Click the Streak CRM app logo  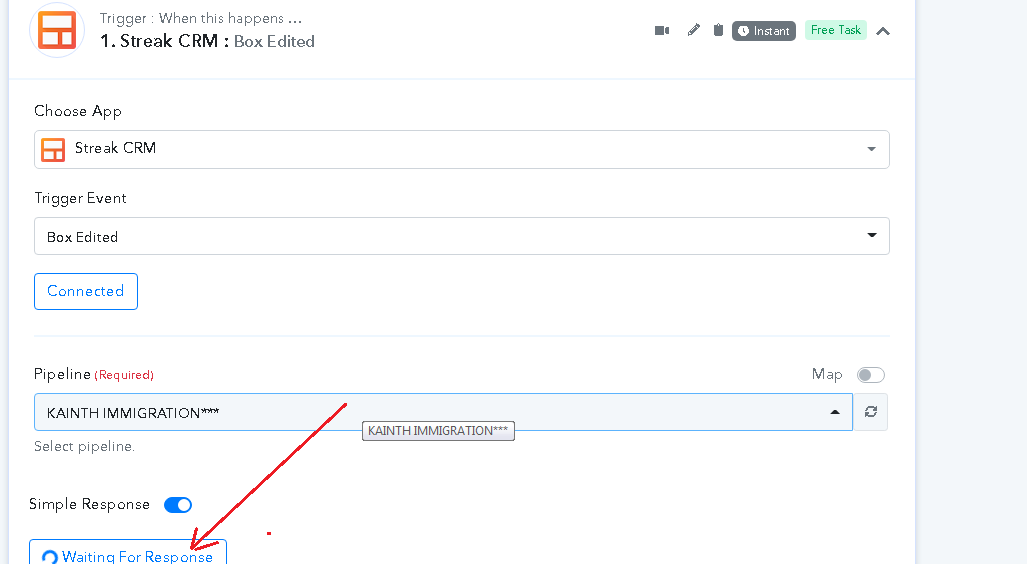[57, 30]
